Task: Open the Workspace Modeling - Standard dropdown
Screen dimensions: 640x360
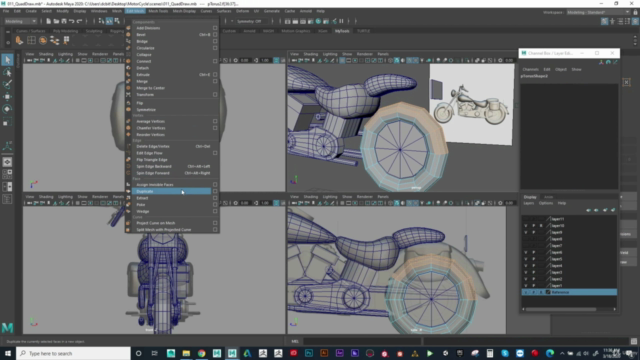Action: pos(599,12)
